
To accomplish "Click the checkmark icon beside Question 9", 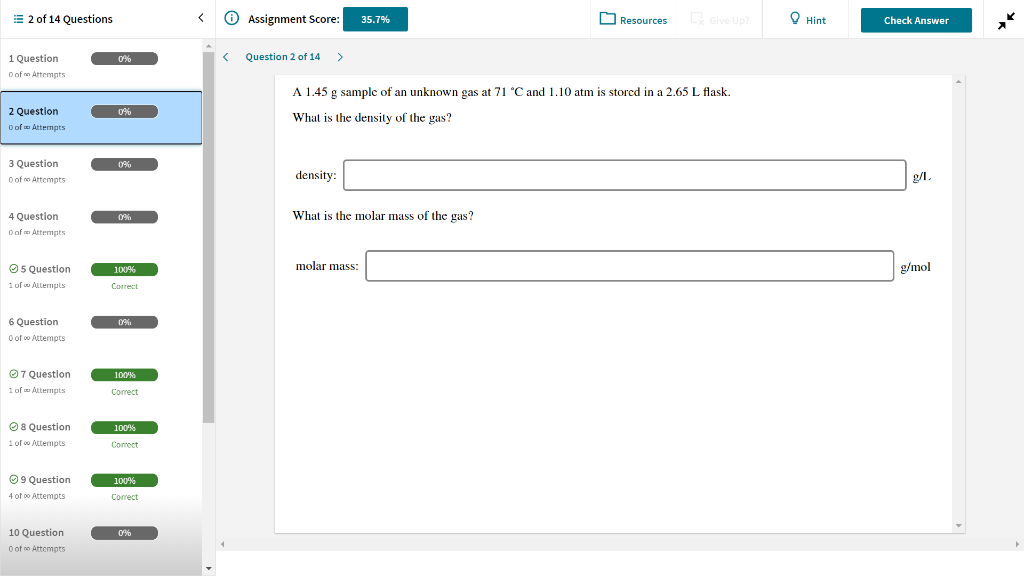I will tap(11, 479).
